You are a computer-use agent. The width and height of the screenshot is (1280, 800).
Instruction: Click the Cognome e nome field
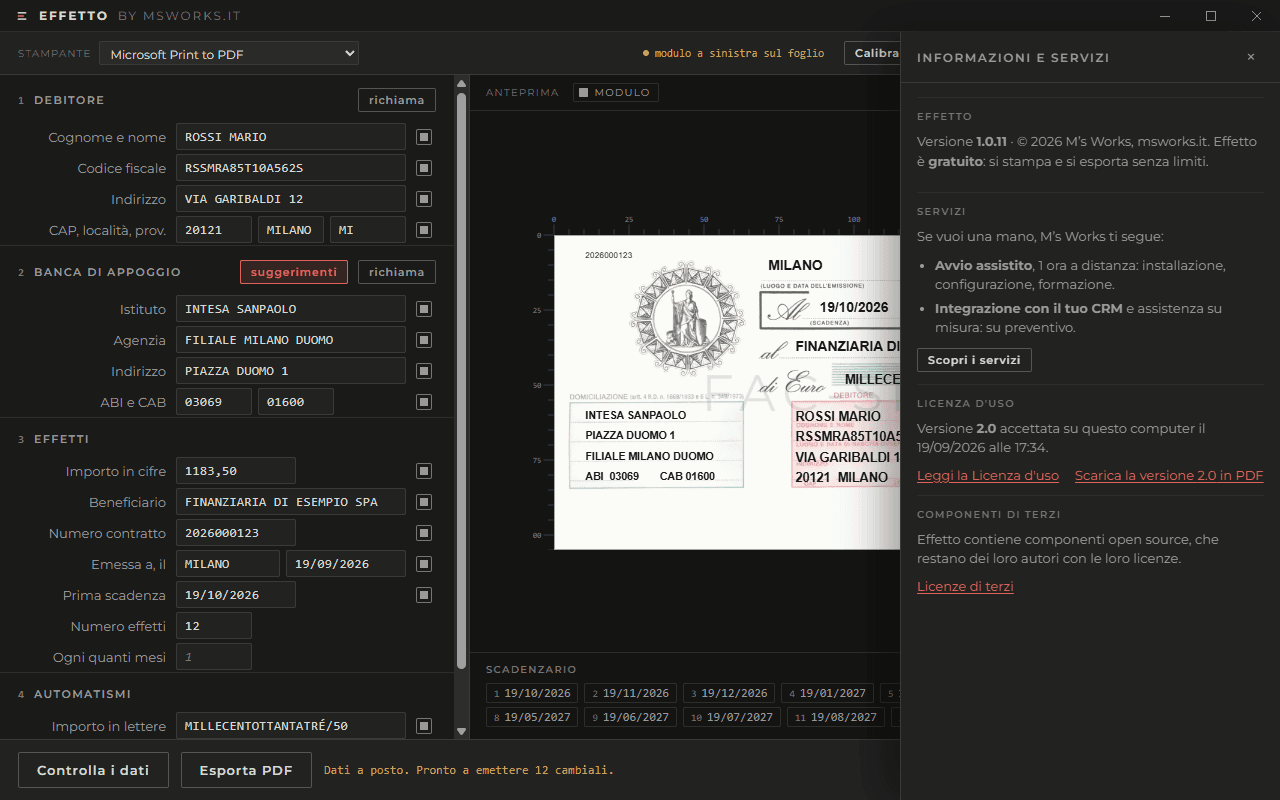tap(291, 137)
